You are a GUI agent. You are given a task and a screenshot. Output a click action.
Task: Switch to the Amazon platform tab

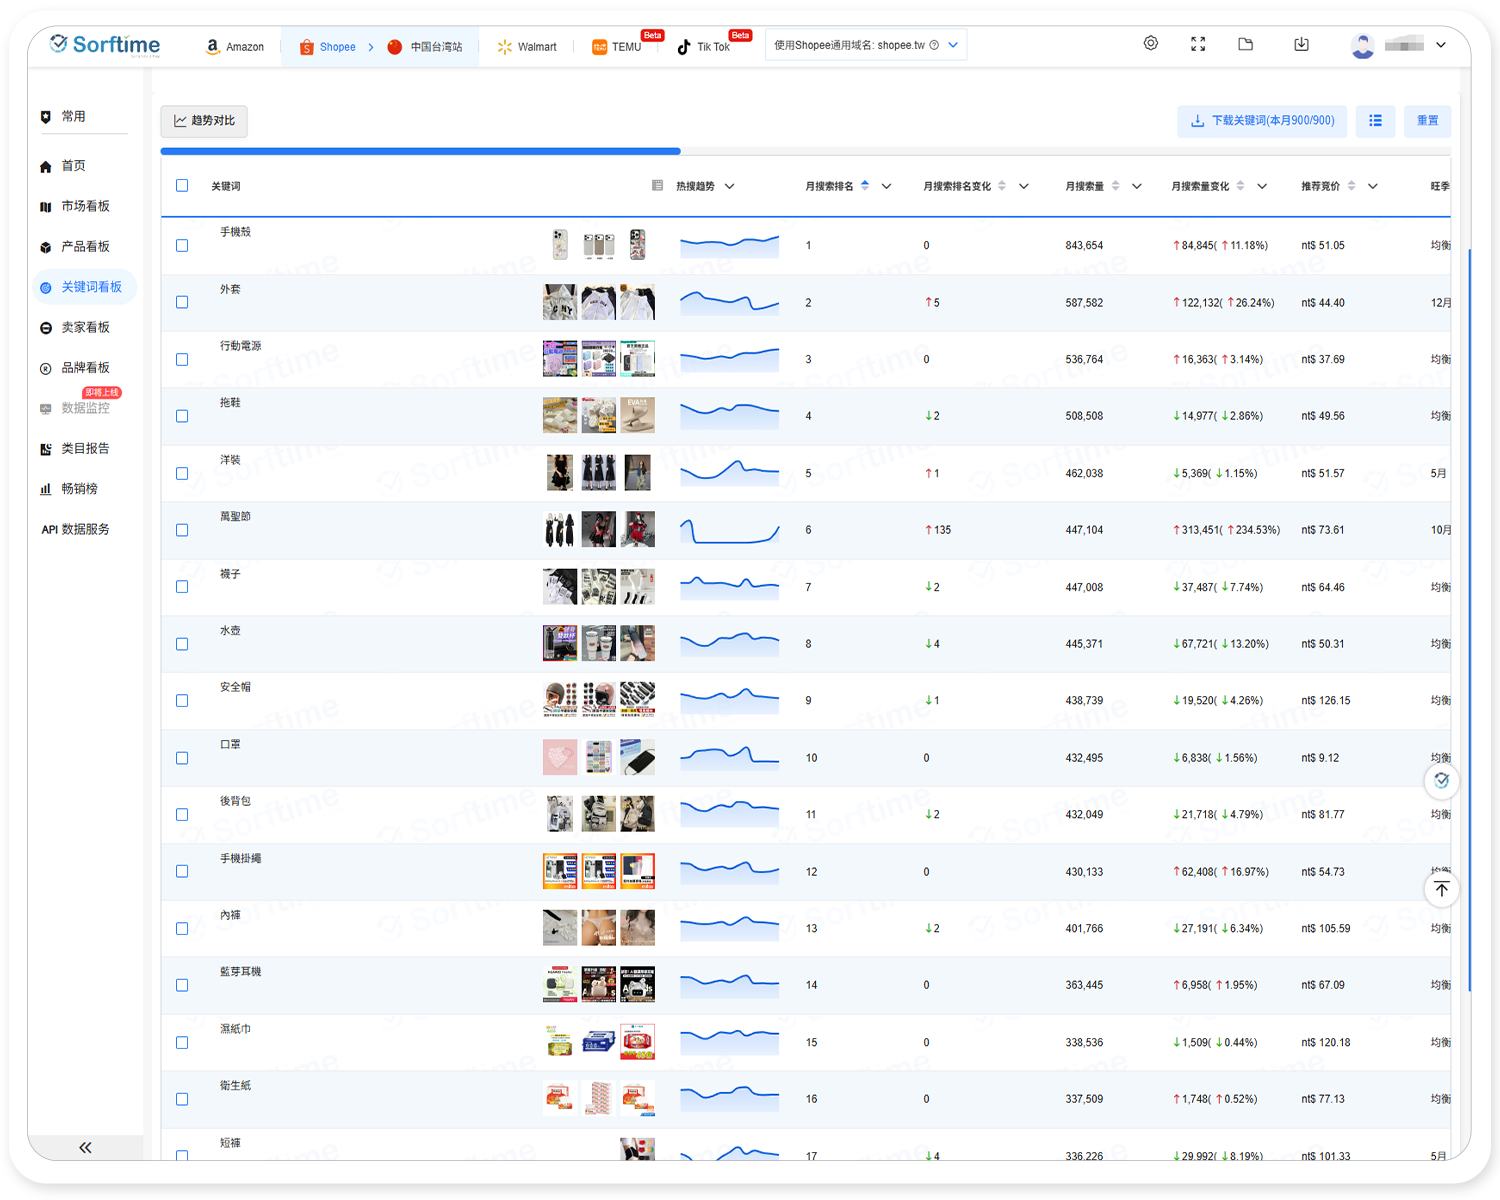[x=235, y=47]
